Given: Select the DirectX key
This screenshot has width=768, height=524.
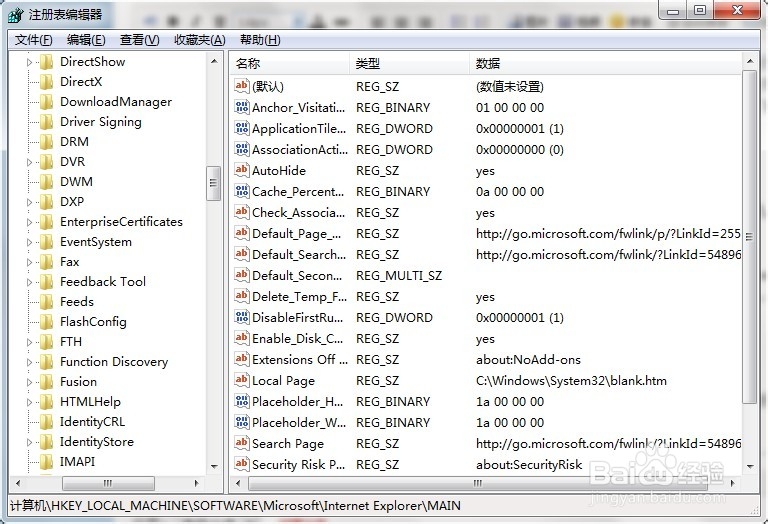Looking at the screenshot, I should click(81, 82).
